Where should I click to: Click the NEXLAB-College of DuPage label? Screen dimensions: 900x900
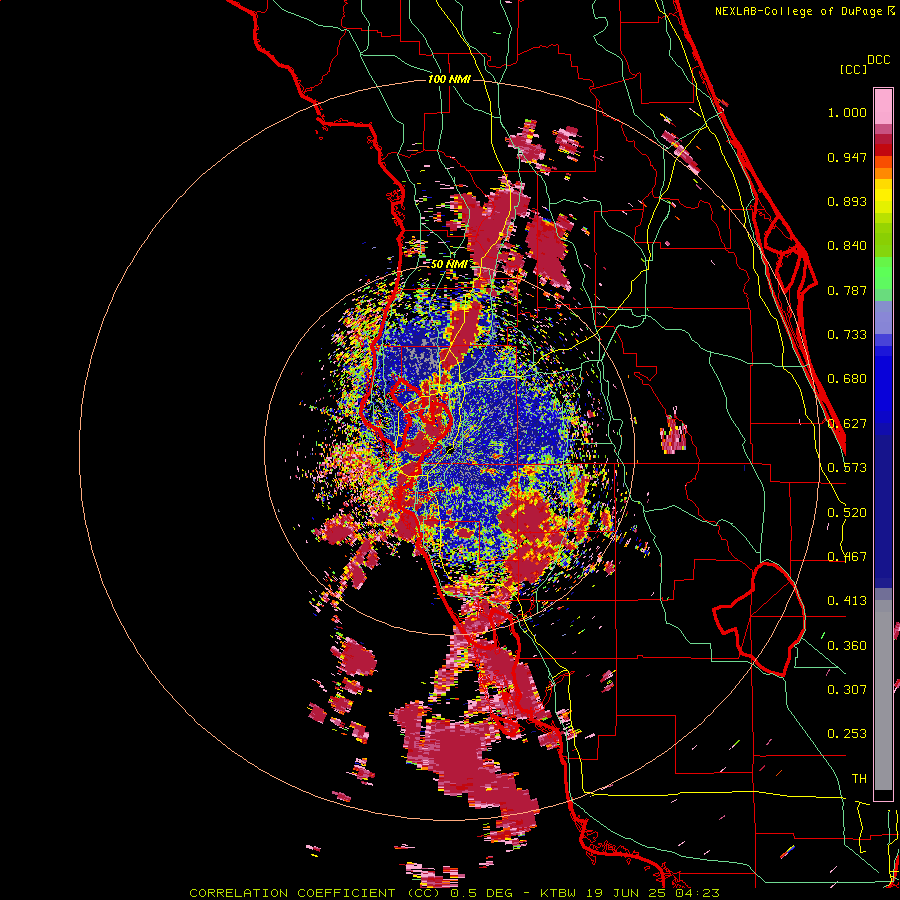[798, 11]
